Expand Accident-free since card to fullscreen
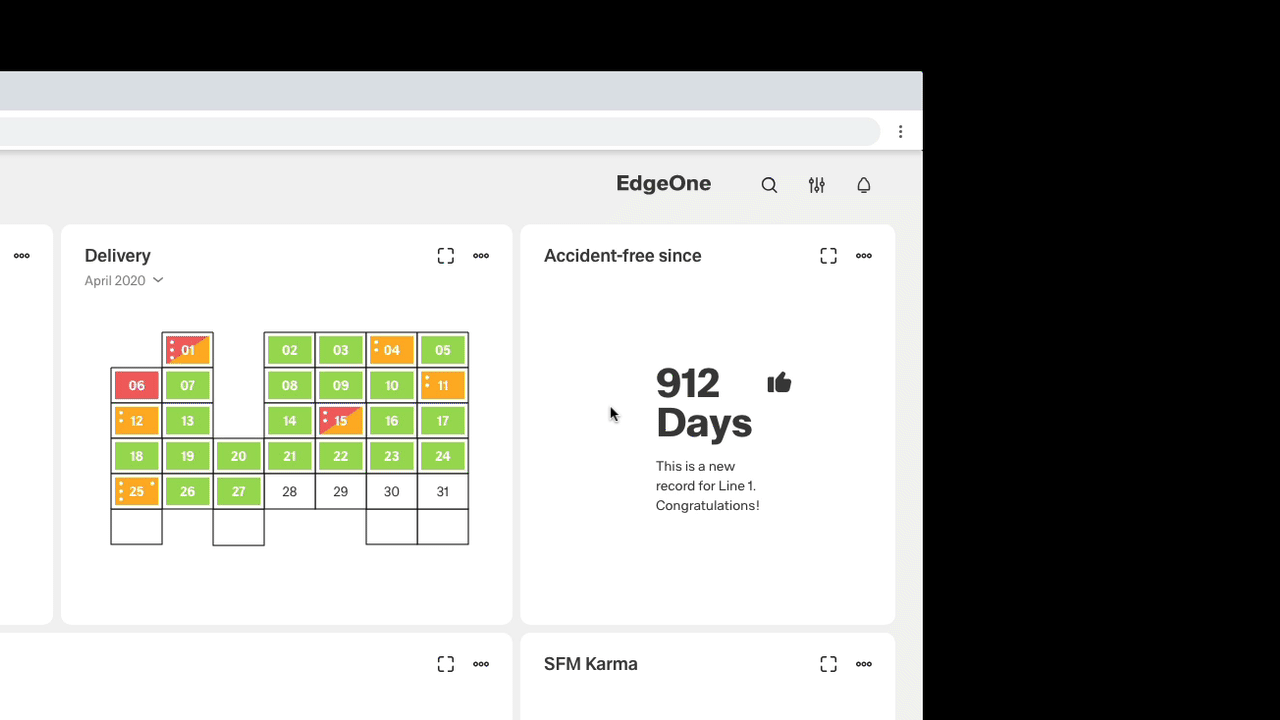Screen dimensions: 1280x720 click(828, 256)
